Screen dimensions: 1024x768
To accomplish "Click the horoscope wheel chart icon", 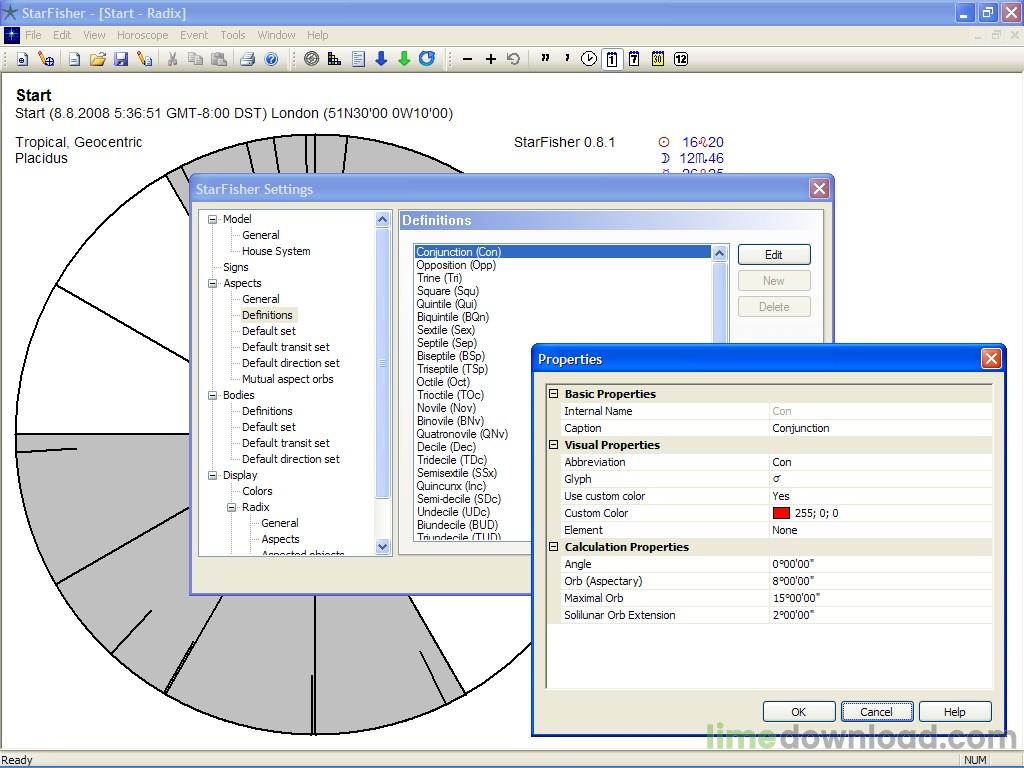I will point(311,59).
